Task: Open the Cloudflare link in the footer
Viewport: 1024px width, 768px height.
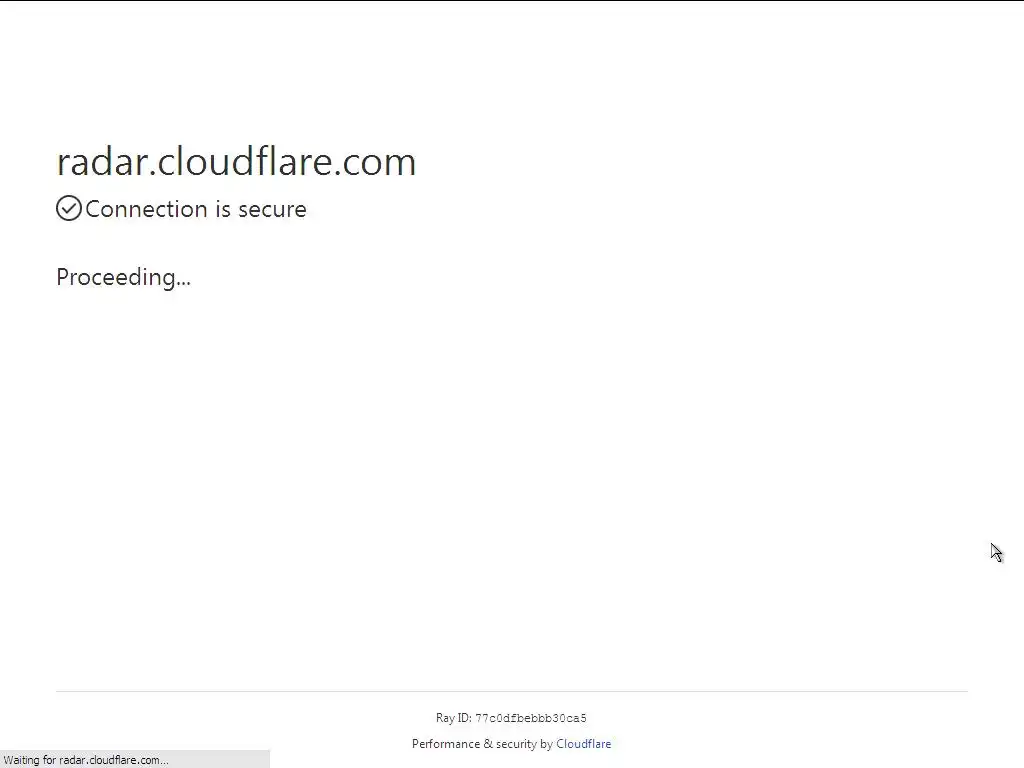Action: (x=583, y=744)
